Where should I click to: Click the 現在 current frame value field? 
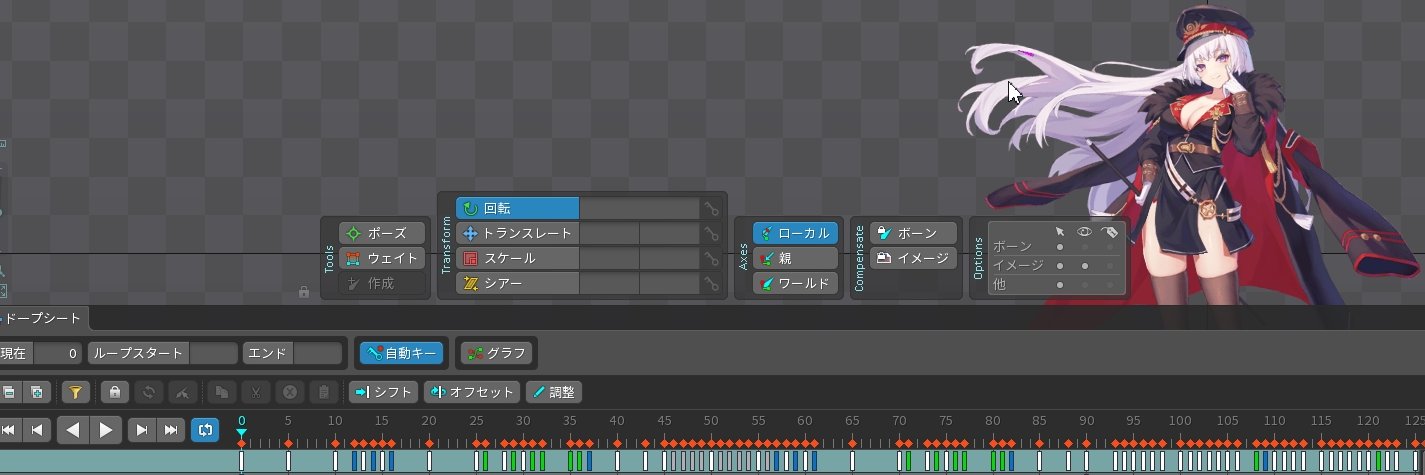(58, 353)
